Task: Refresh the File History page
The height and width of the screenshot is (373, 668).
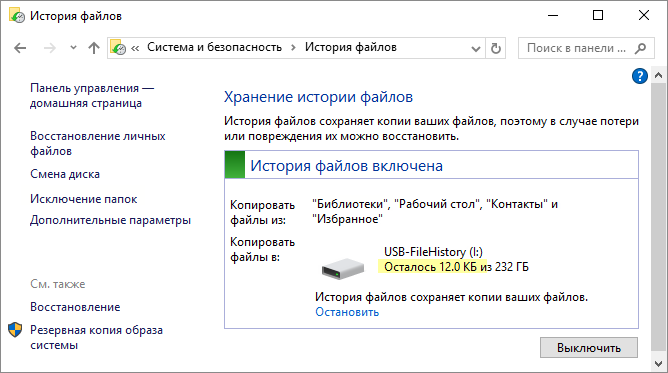Action: tap(495, 48)
